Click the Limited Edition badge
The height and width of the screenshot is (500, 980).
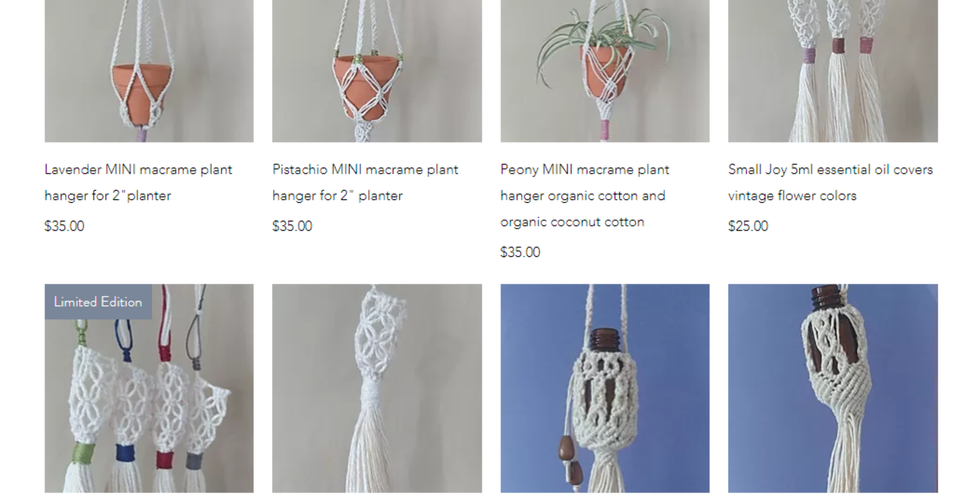click(98, 302)
